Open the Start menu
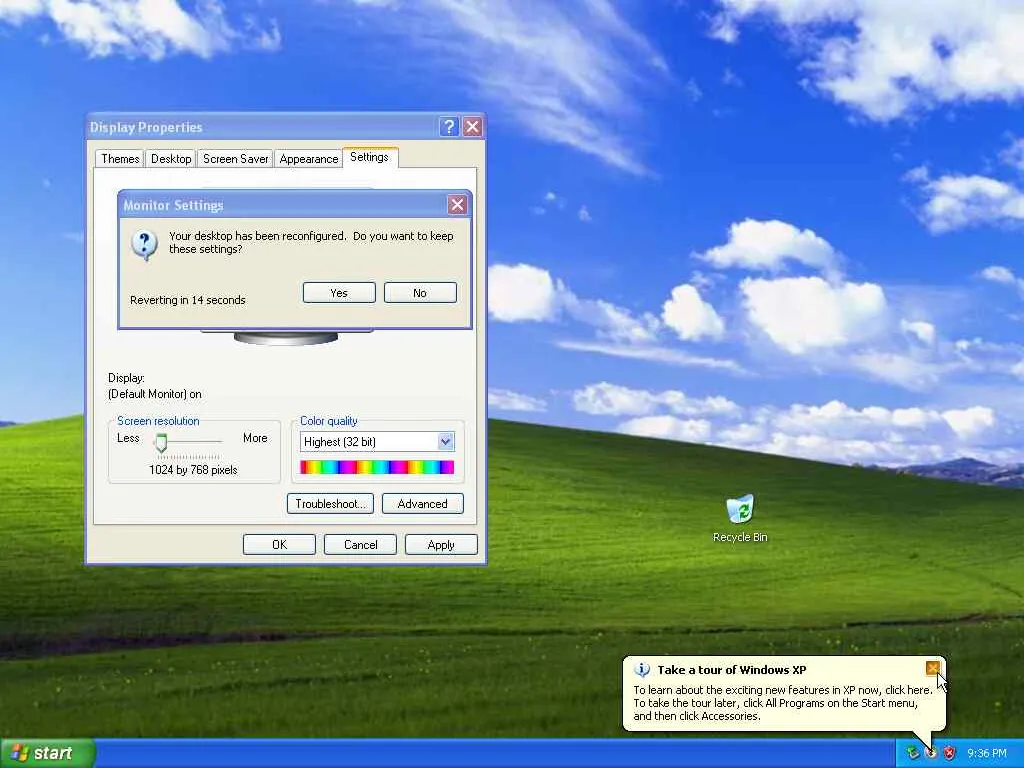Image resolution: width=1024 pixels, height=768 pixels. pos(46,753)
